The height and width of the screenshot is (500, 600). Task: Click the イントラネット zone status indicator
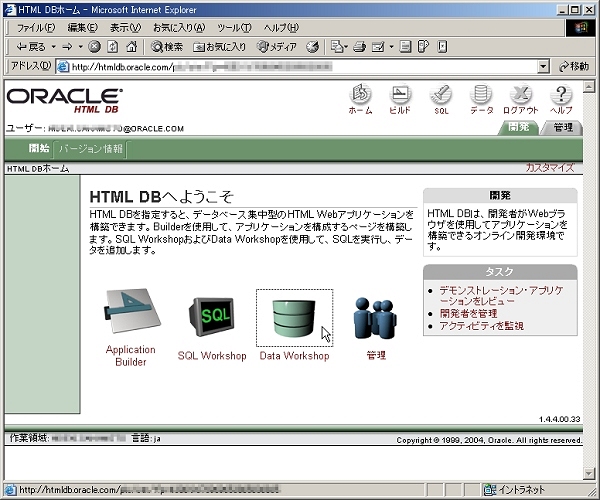tap(515, 490)
